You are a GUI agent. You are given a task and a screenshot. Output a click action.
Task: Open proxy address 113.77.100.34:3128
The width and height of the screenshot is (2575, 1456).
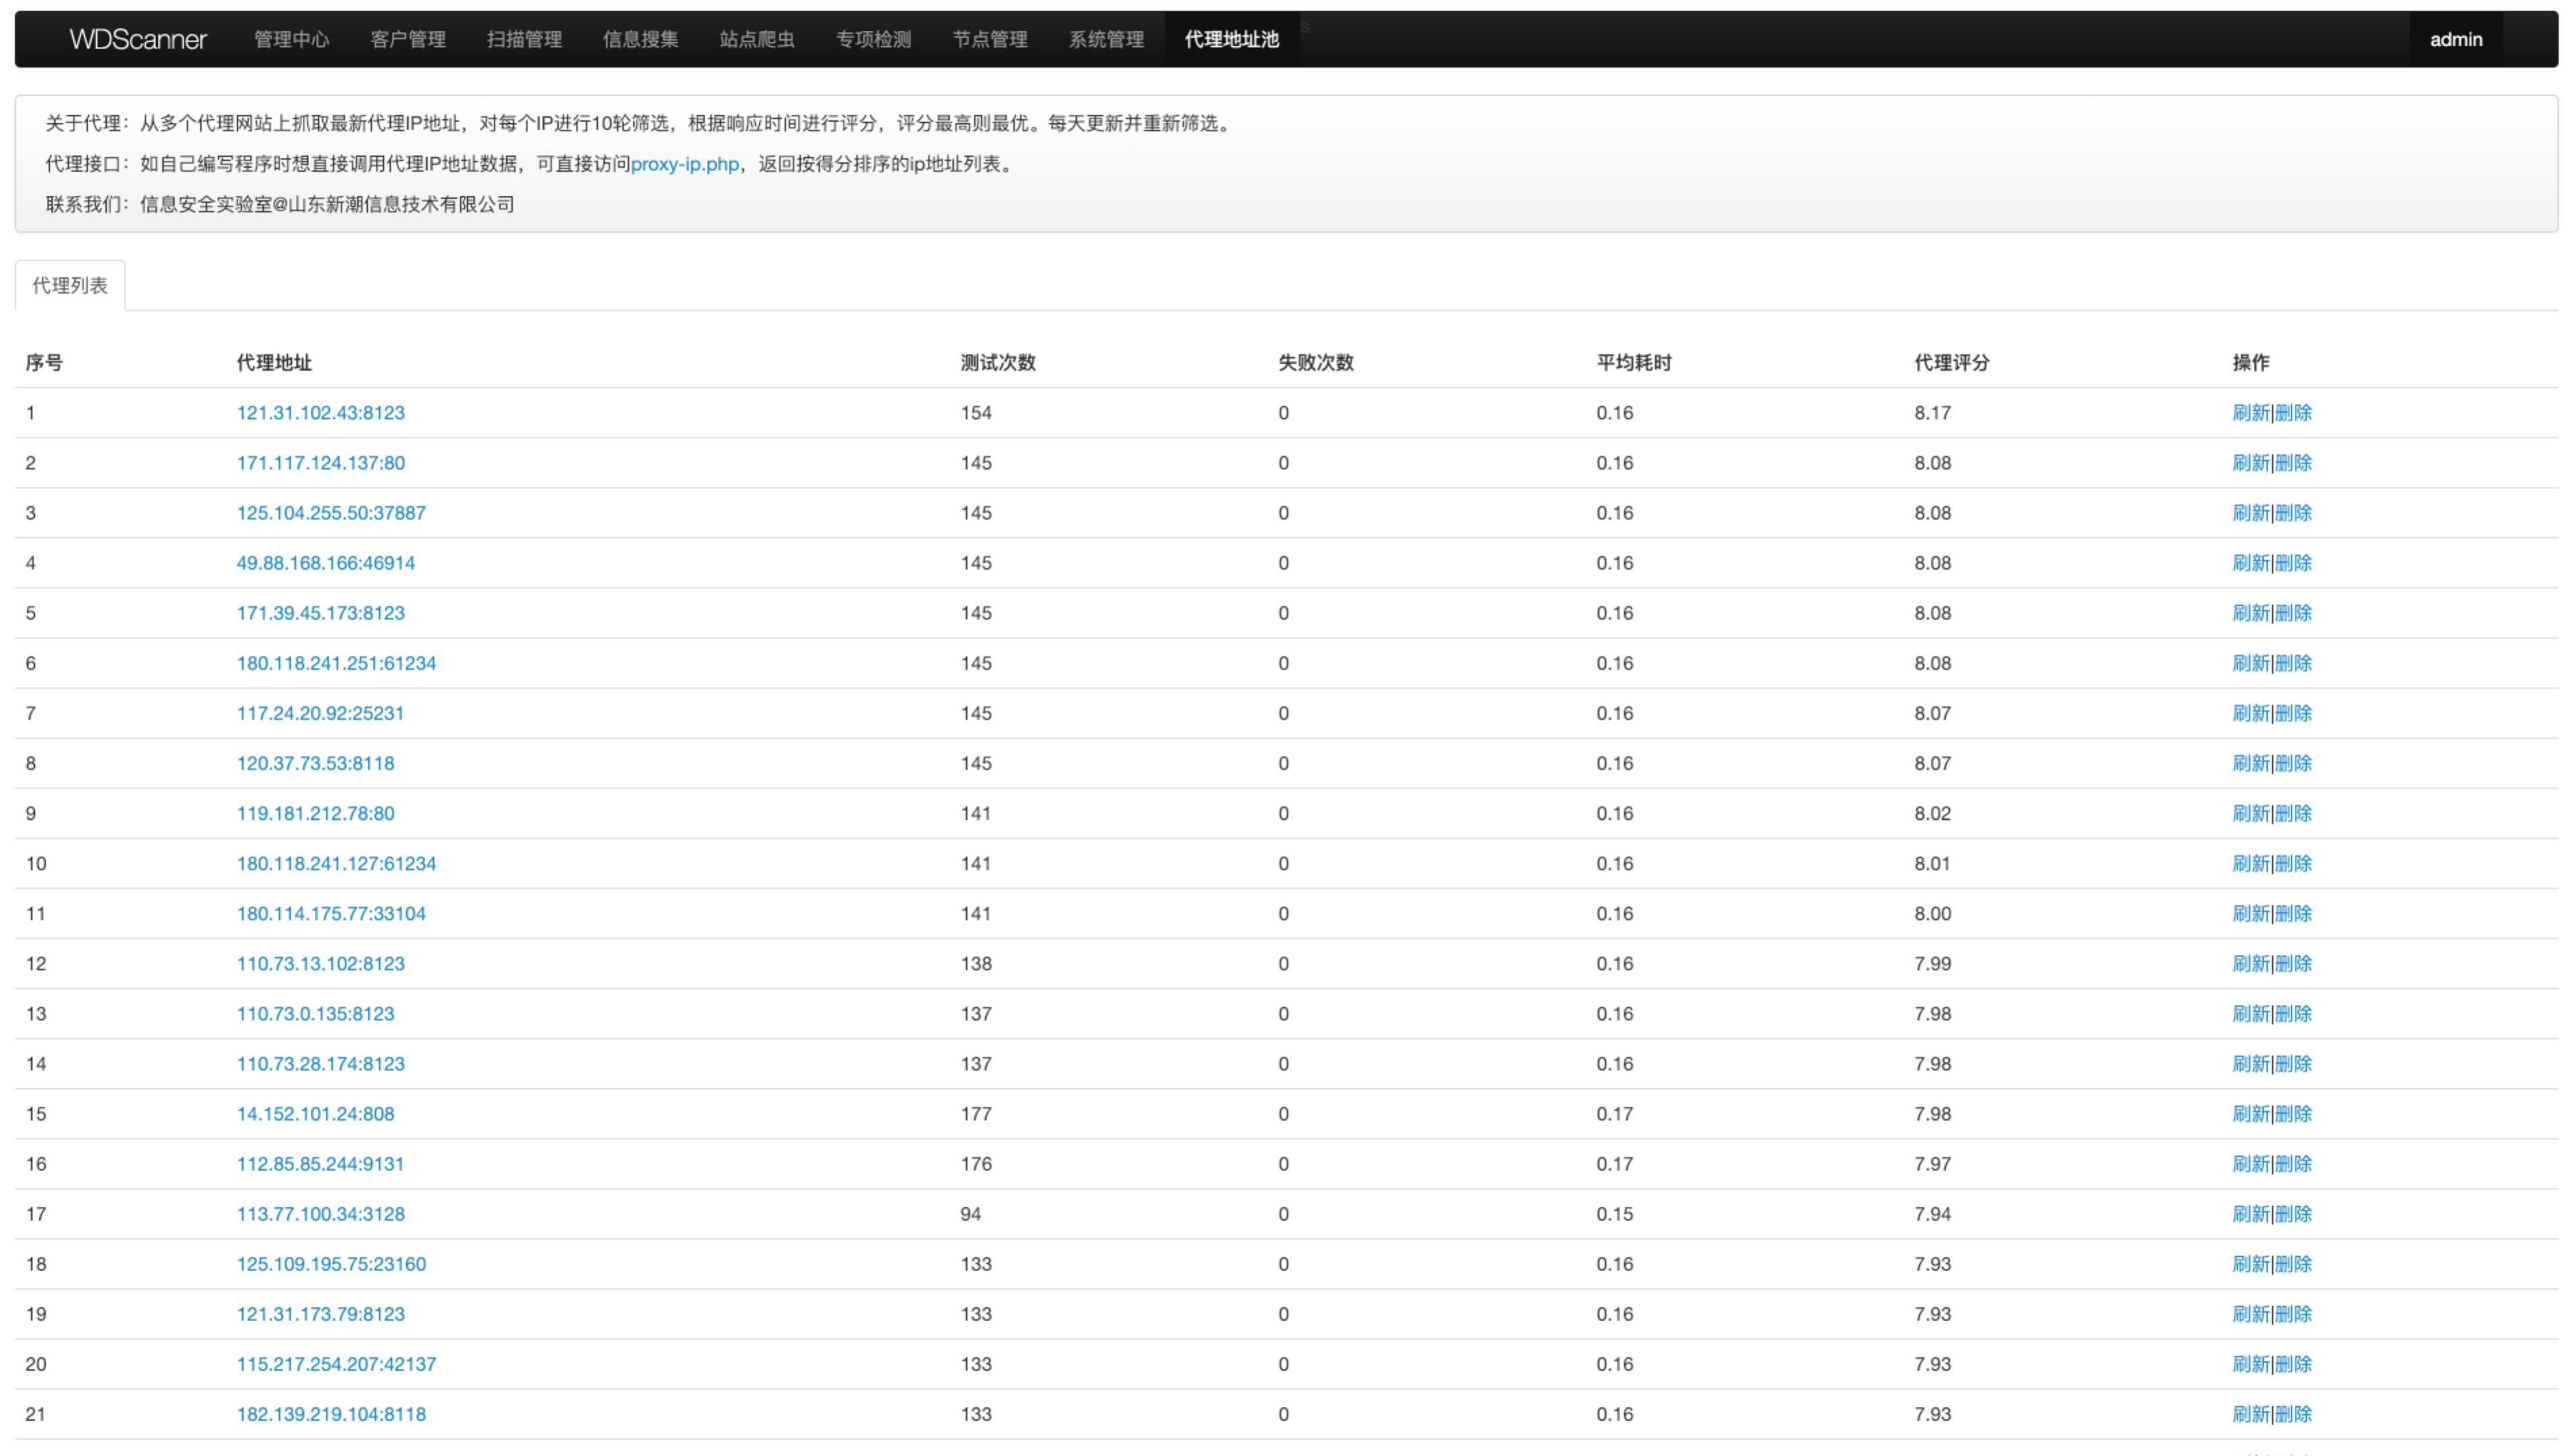[x=320, y=1214]
